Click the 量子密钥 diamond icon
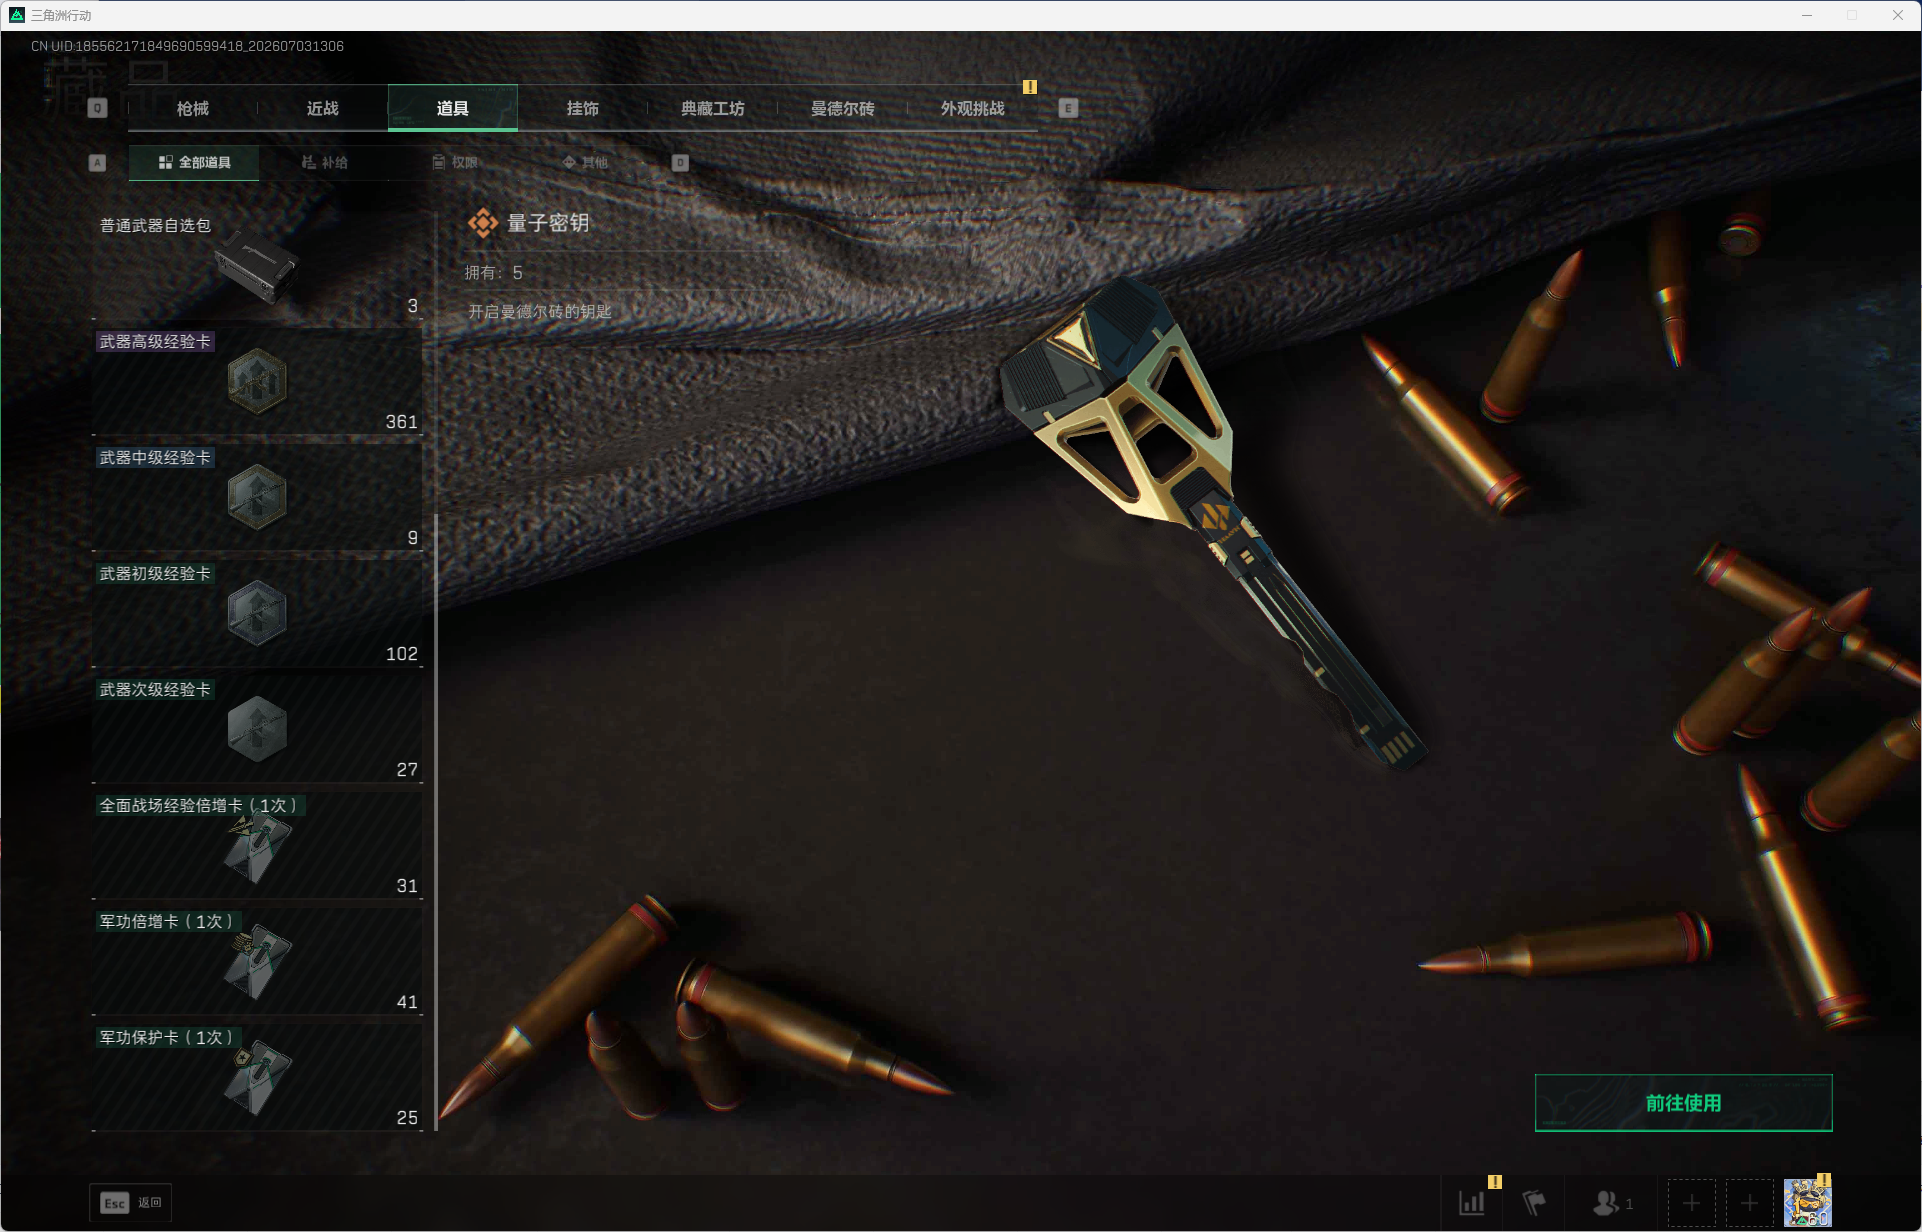The width and height of the screenshot is (1922, 1232). coord(483,223)
